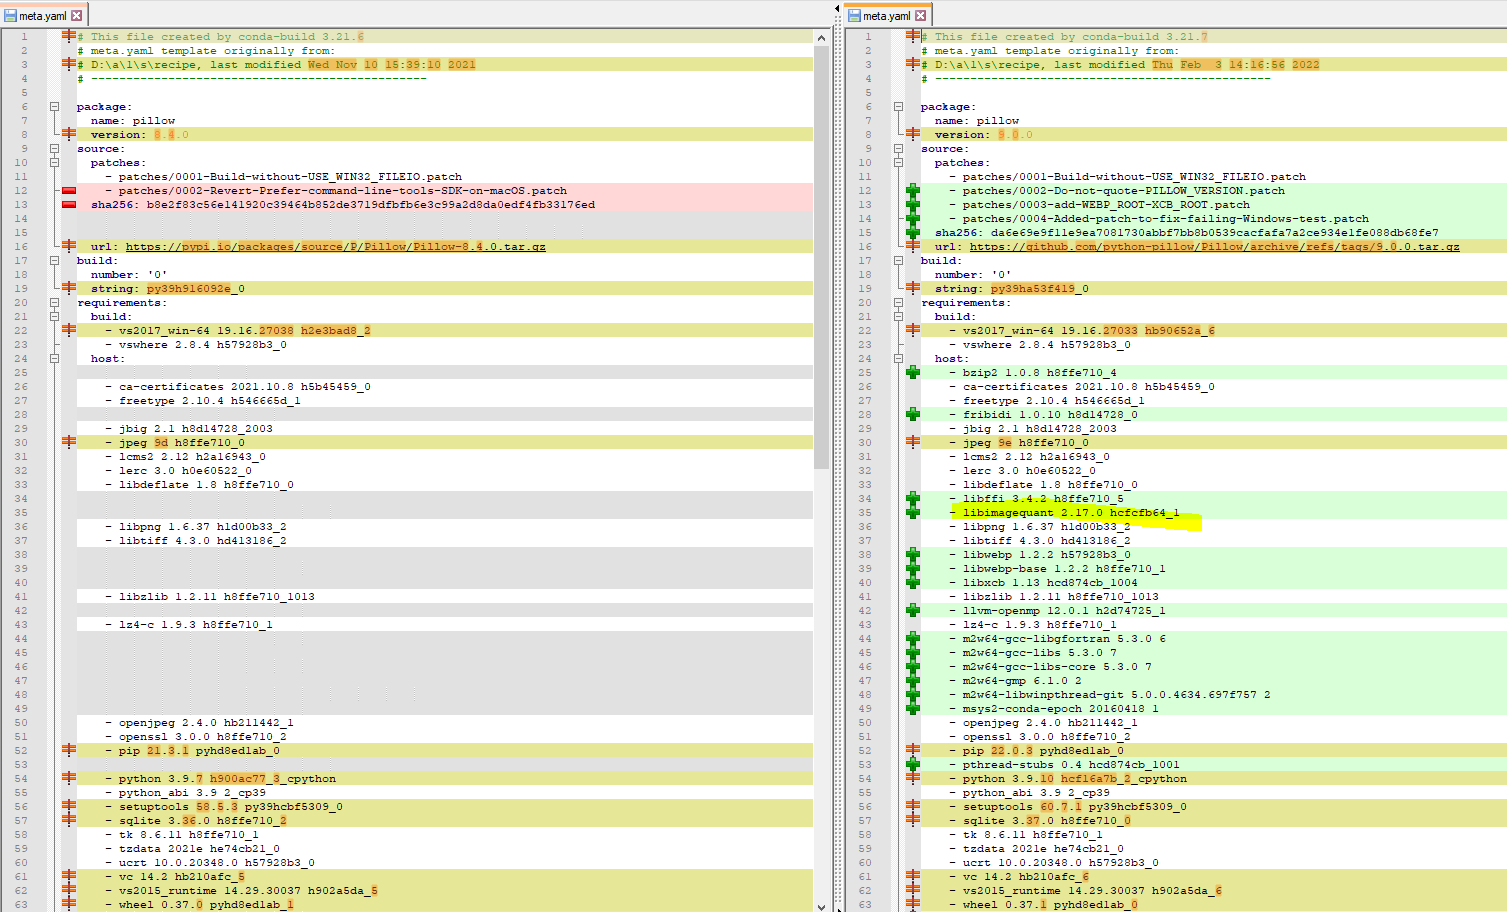Viewport: 1507px width, 912px height.
Task: Click the save icon on the left meta.yaml tab
Action: click(11, 16)
